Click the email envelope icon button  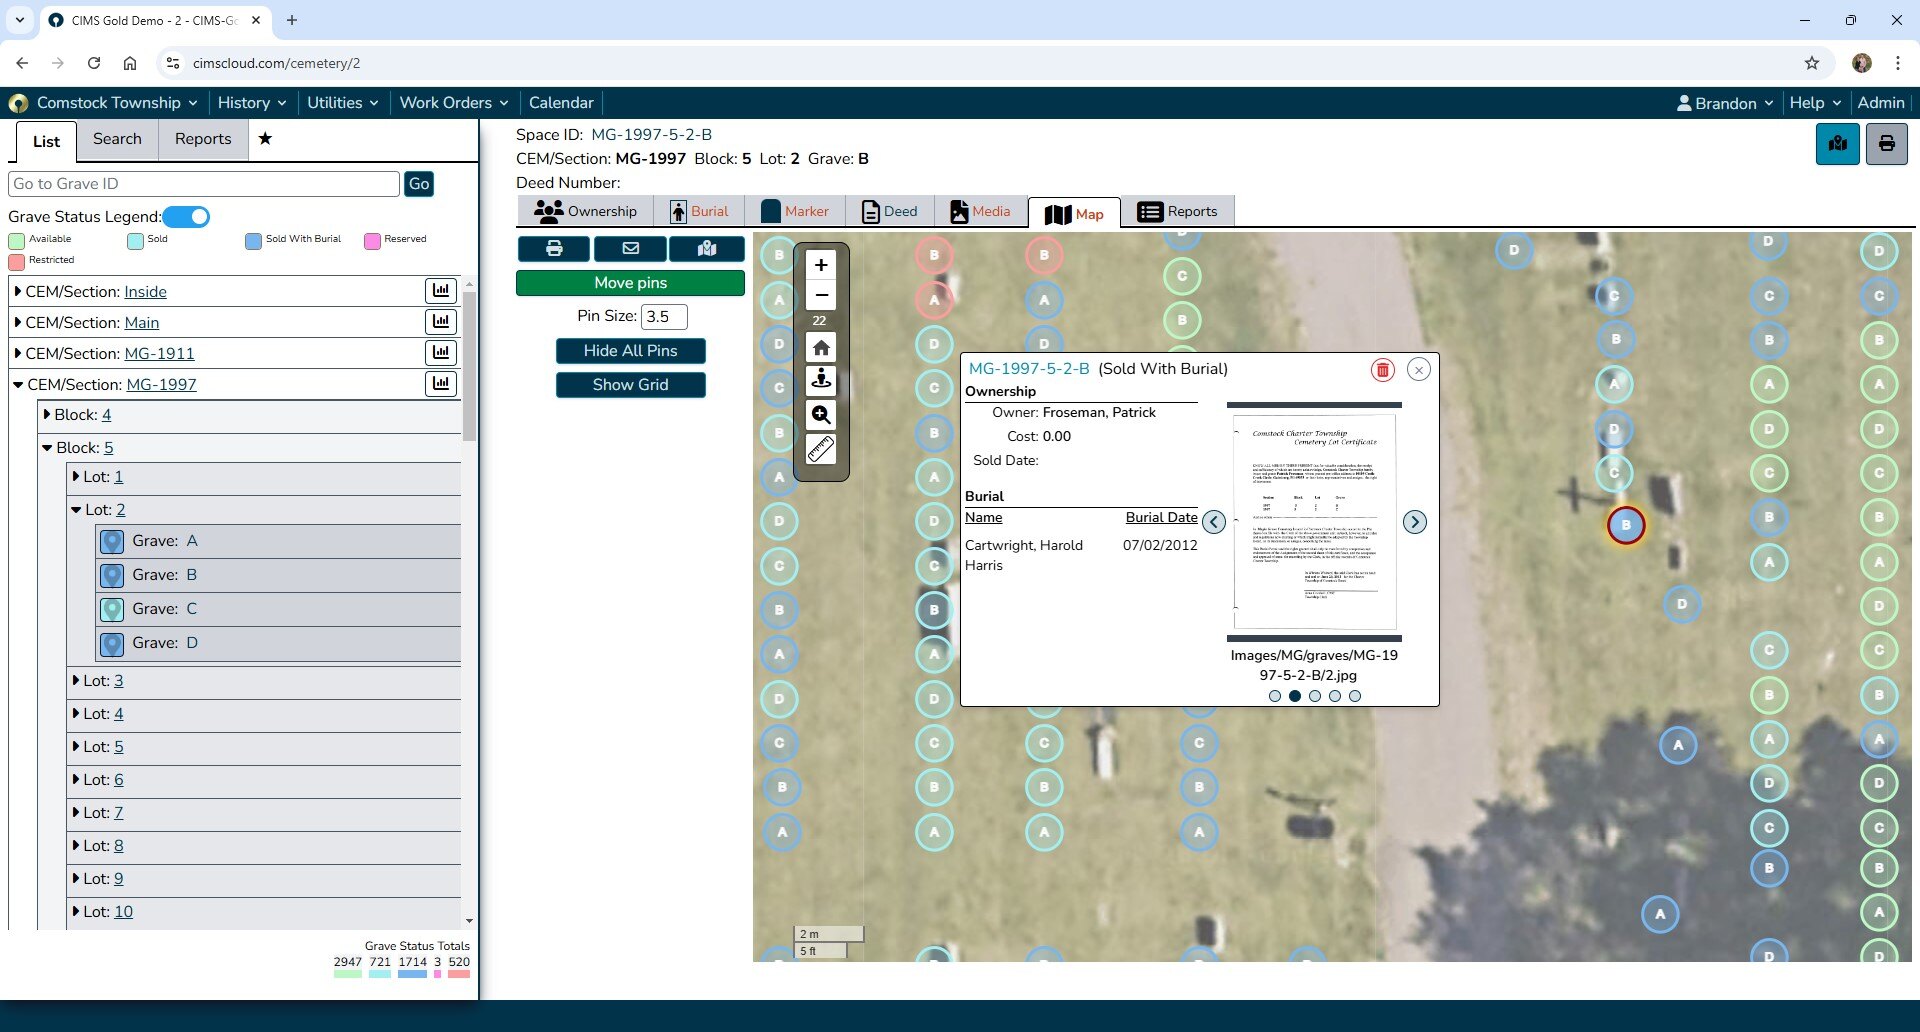630,248
